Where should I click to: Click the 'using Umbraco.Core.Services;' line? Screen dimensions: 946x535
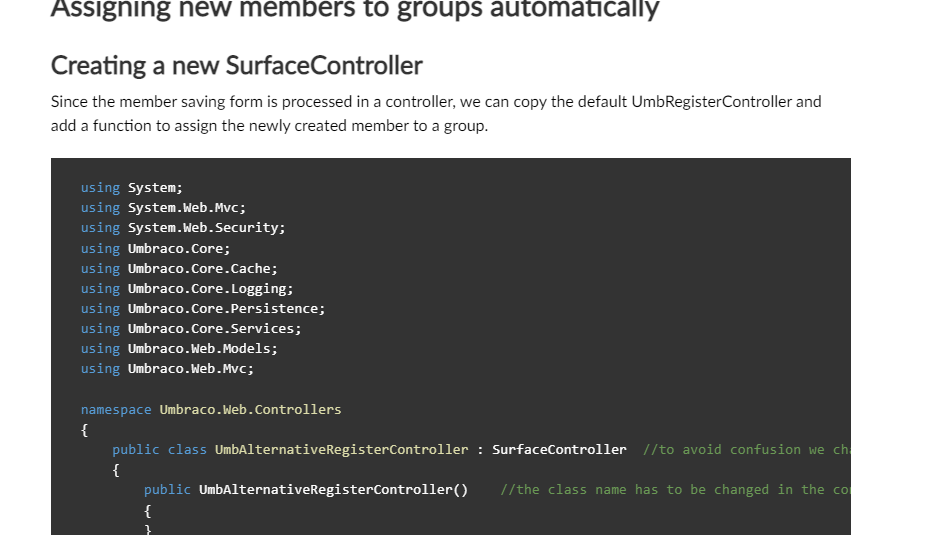tap(191, 328)
